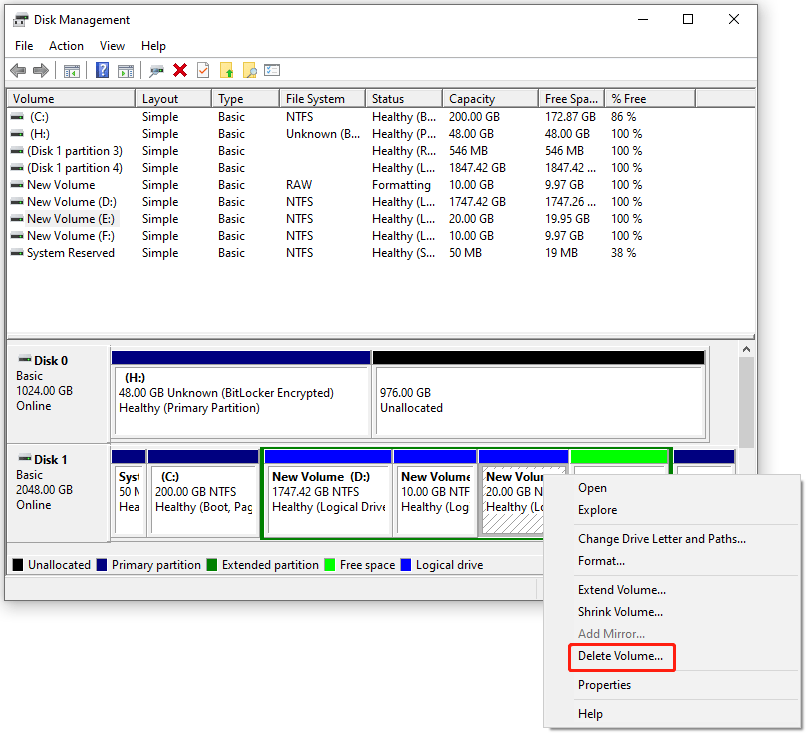Image resolution: width=807 pixels, height=733 pixels.
Task: Select Help at bottom of context menu
Action: (590, 714)
